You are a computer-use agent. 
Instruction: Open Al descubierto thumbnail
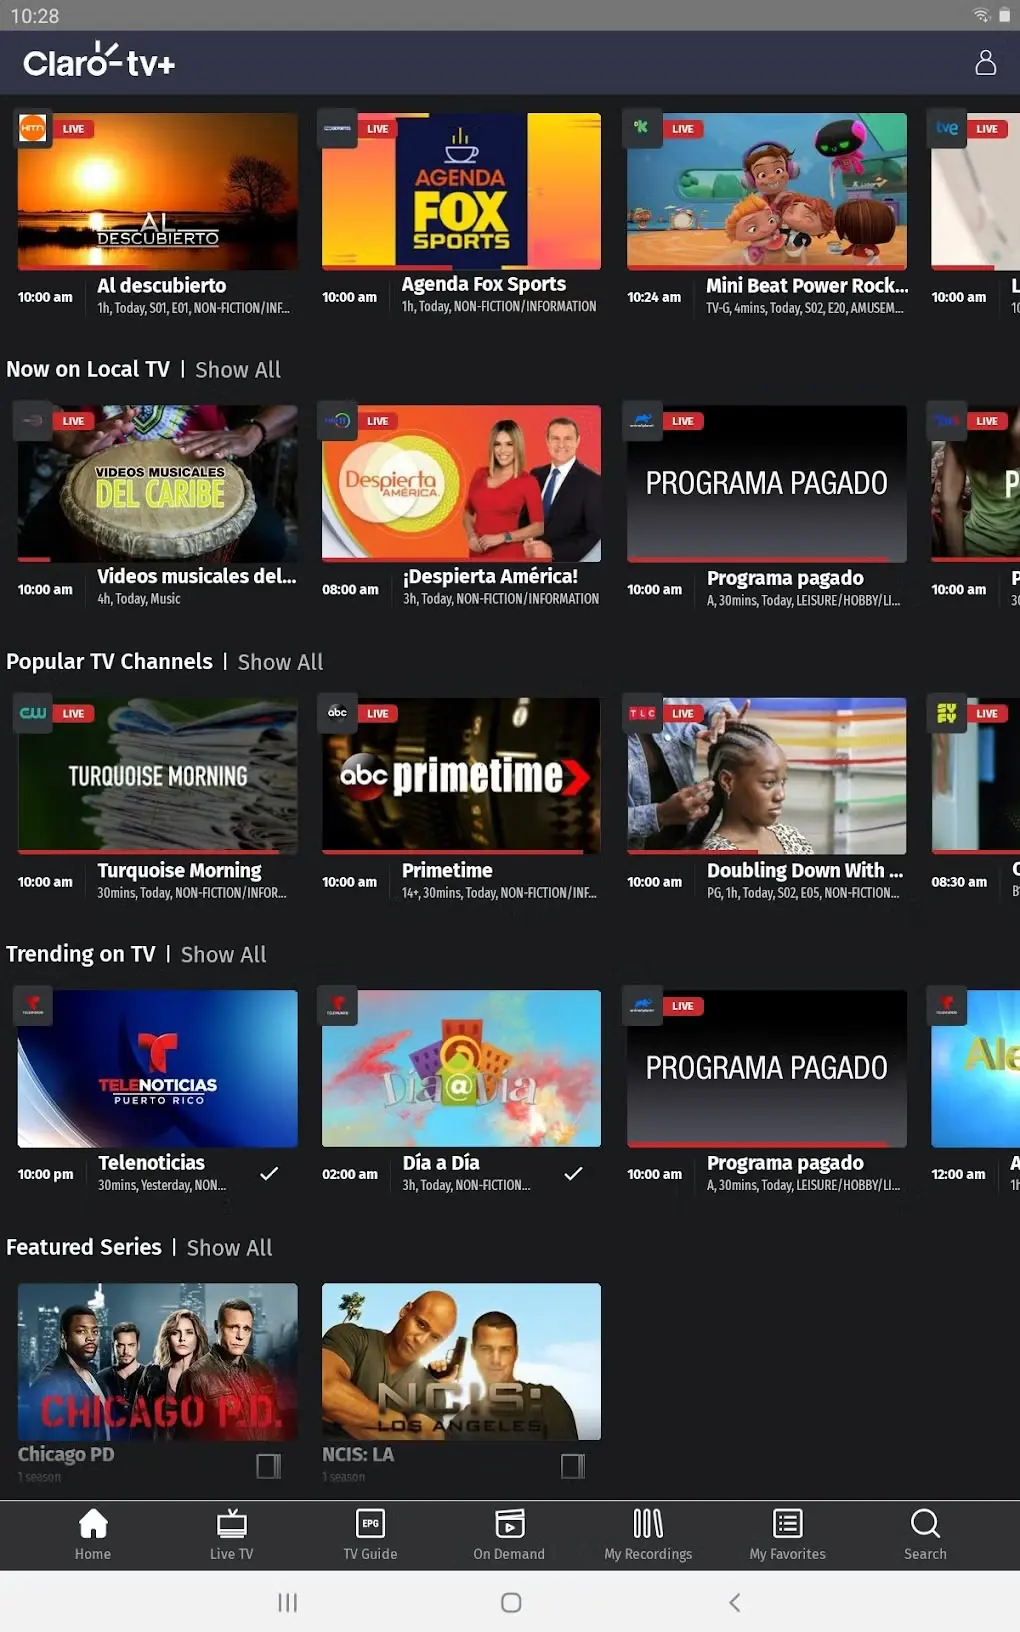157,191
